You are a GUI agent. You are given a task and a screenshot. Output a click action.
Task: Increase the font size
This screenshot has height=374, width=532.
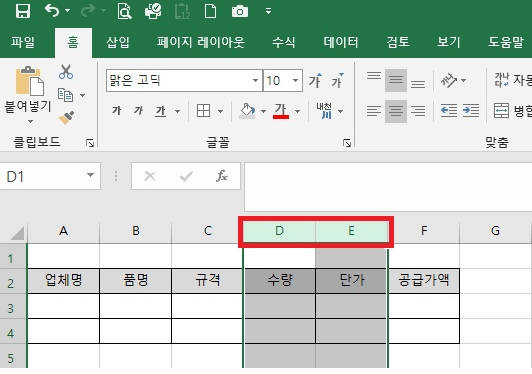click(315, 81)
